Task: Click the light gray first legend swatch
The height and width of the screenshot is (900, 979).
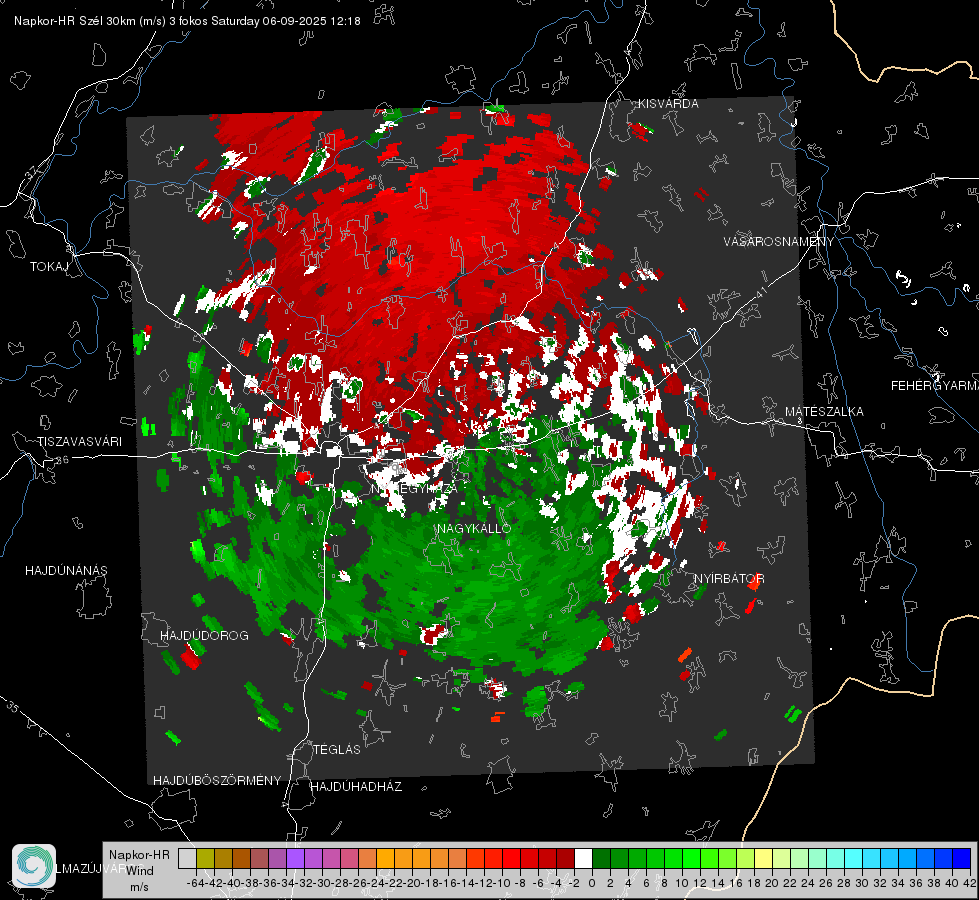Action: click(187, 859)
